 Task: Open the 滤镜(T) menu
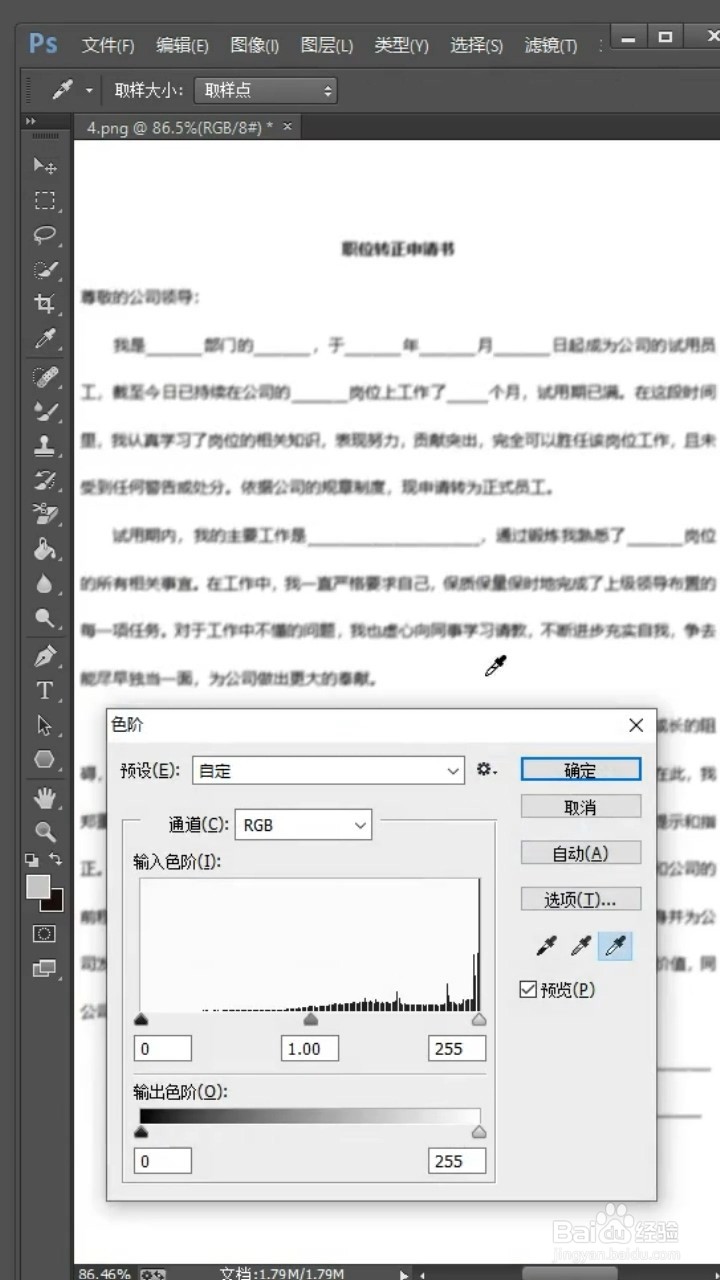(551, 46)
